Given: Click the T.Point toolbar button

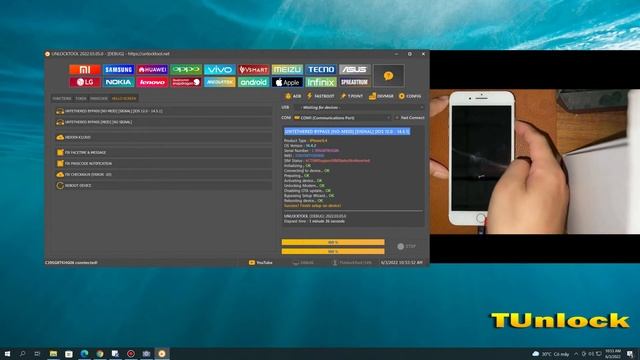Looking at the screenshot, I should [x=351, y=96].
